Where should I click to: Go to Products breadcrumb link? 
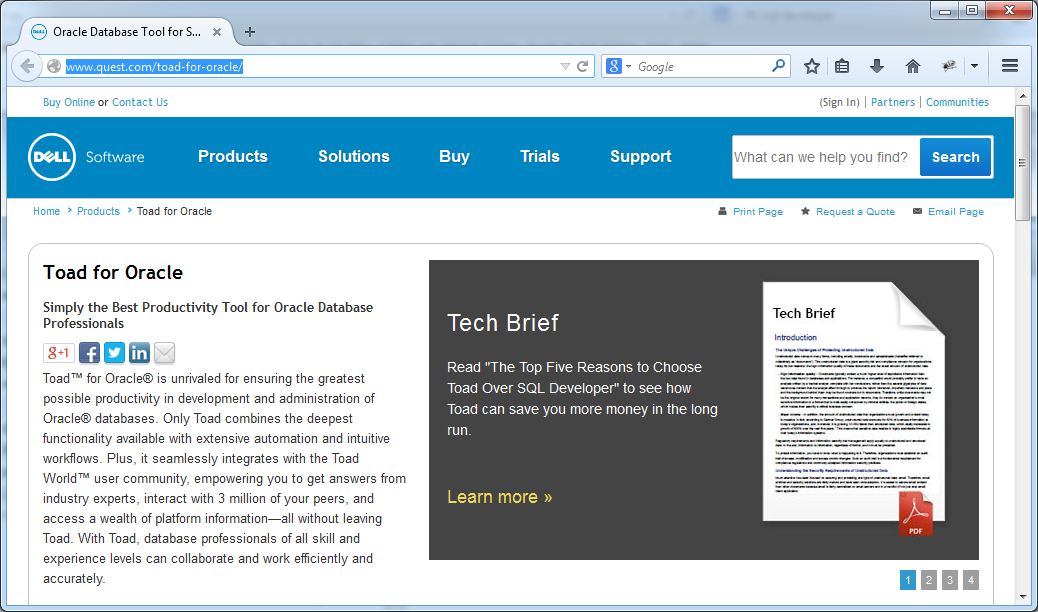tap(98, 211)
